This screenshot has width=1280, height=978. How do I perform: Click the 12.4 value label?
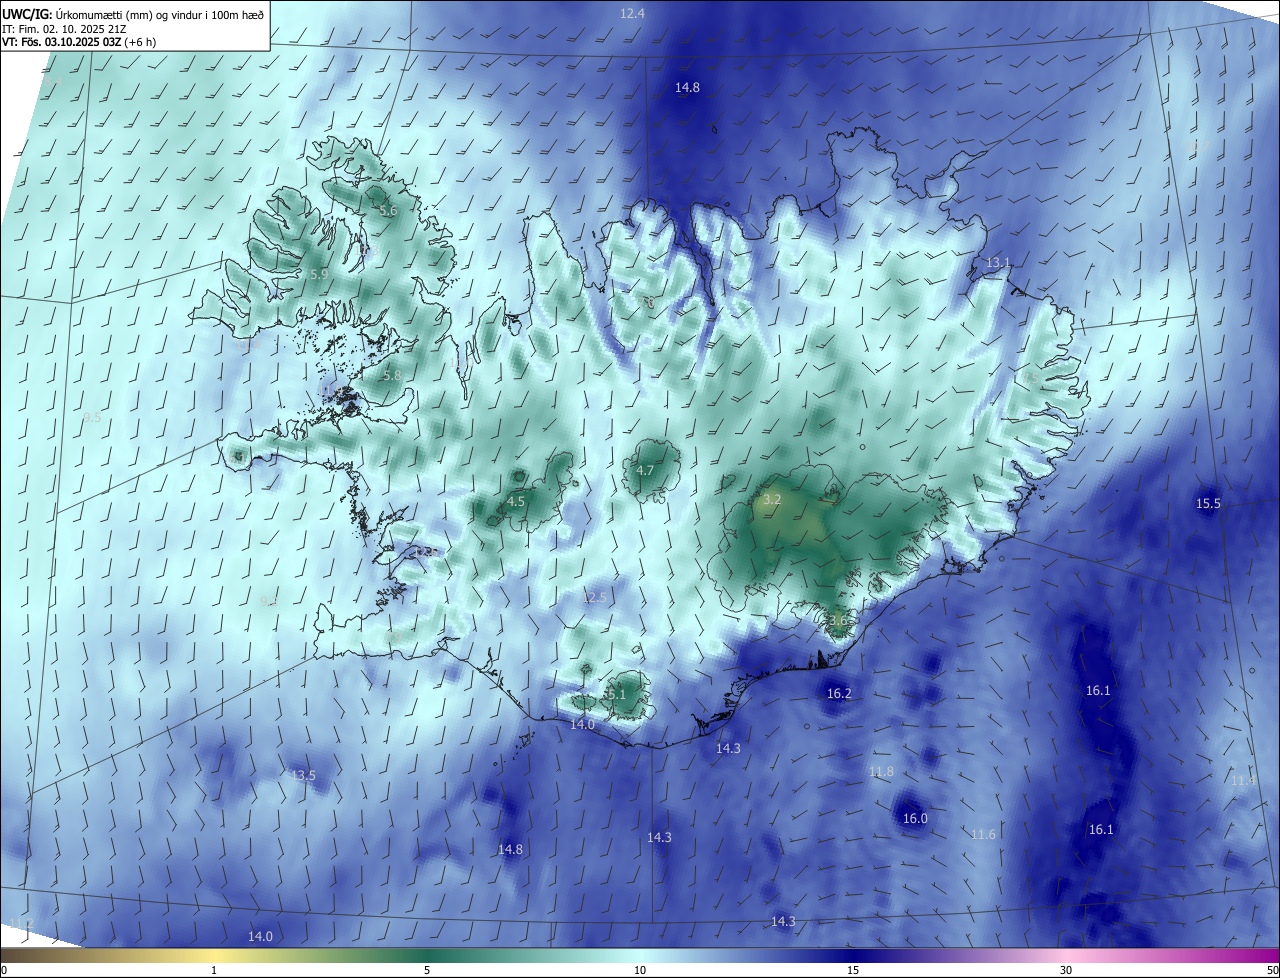pos(632,14)
